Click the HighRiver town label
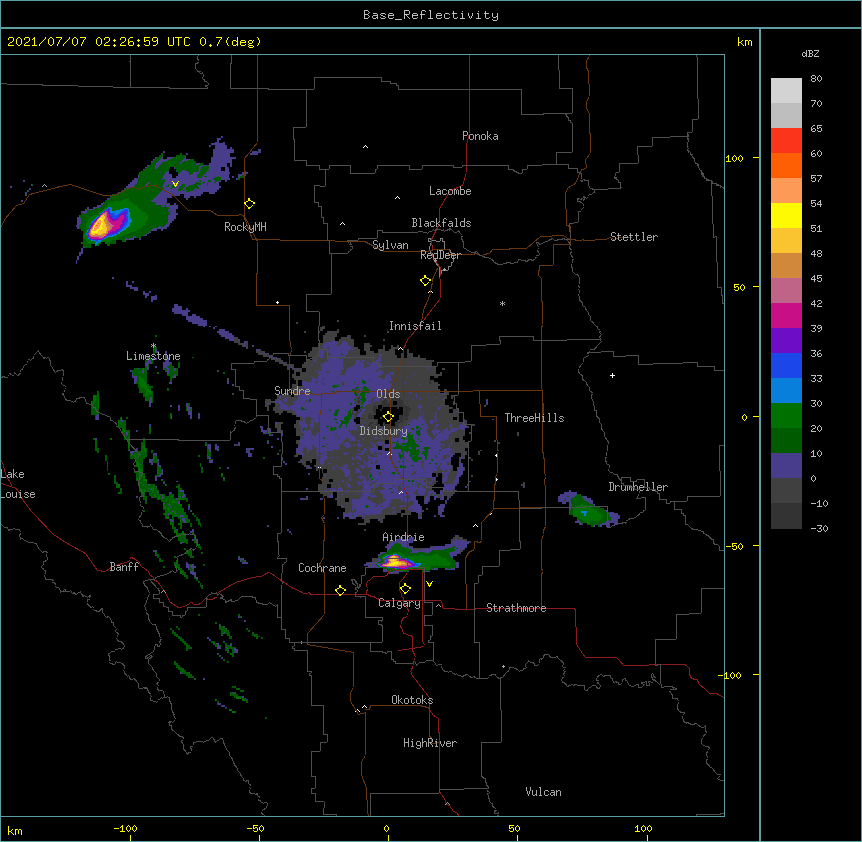Viewport: 862px width, 842px height. (430, 743)
